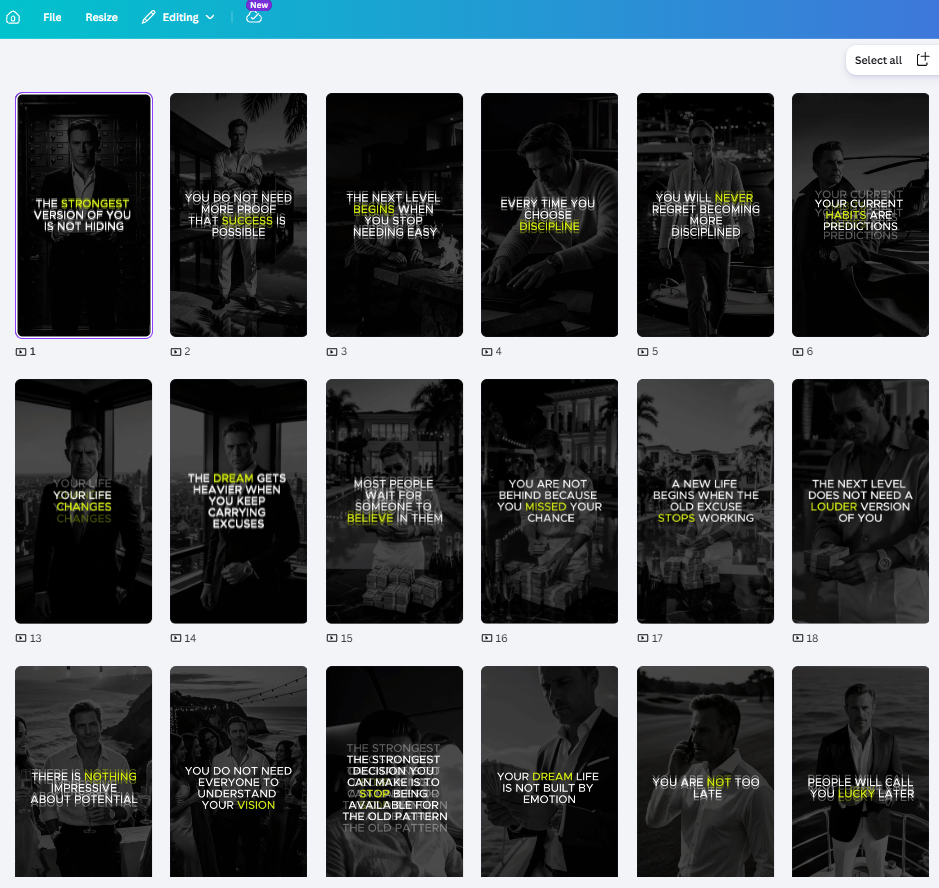Click the video icon under page 14
939x888 pixels.
pyautogui.click(x=176, y=638)
